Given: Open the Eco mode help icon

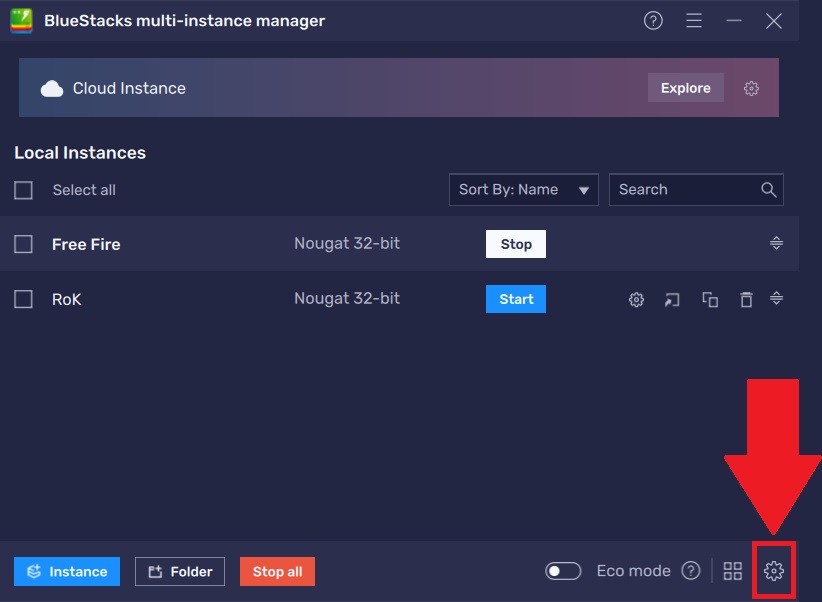Looking at the screenshot, I should pyautogui.click(x=691, y=571).
